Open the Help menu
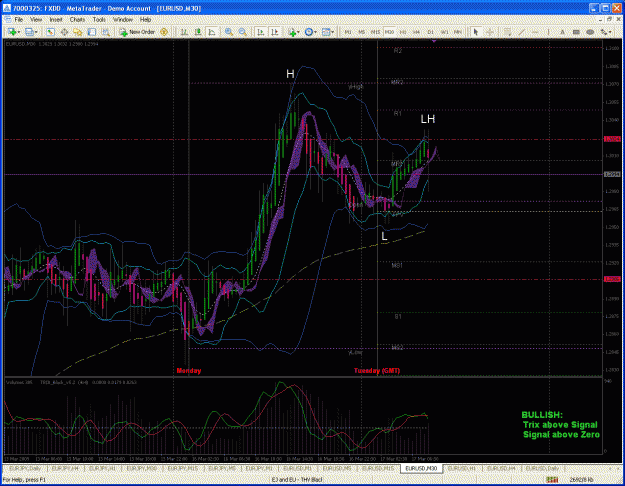 coord(145,19)
